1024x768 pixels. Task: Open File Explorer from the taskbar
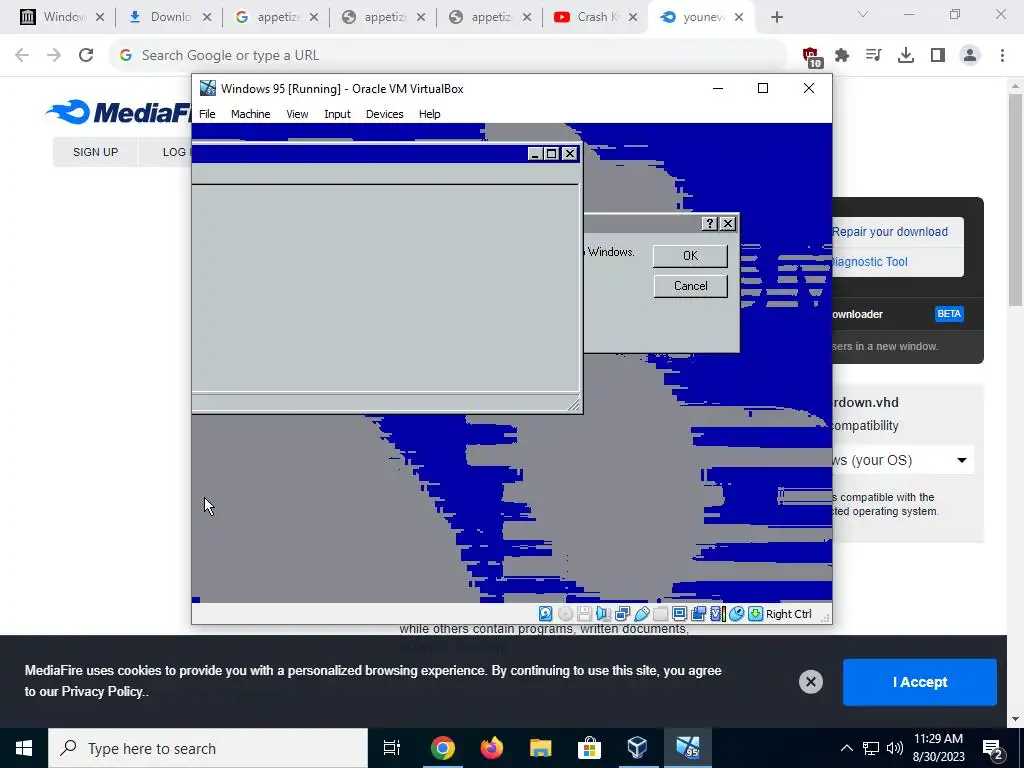pos(541,748)
